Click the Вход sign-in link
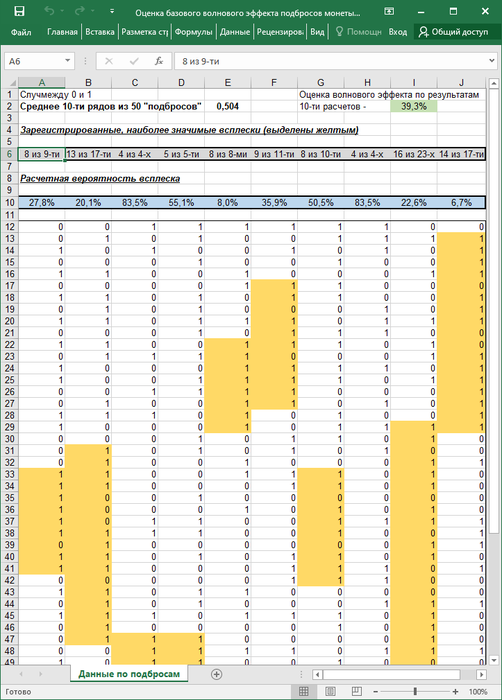 [x=397, y=32]
